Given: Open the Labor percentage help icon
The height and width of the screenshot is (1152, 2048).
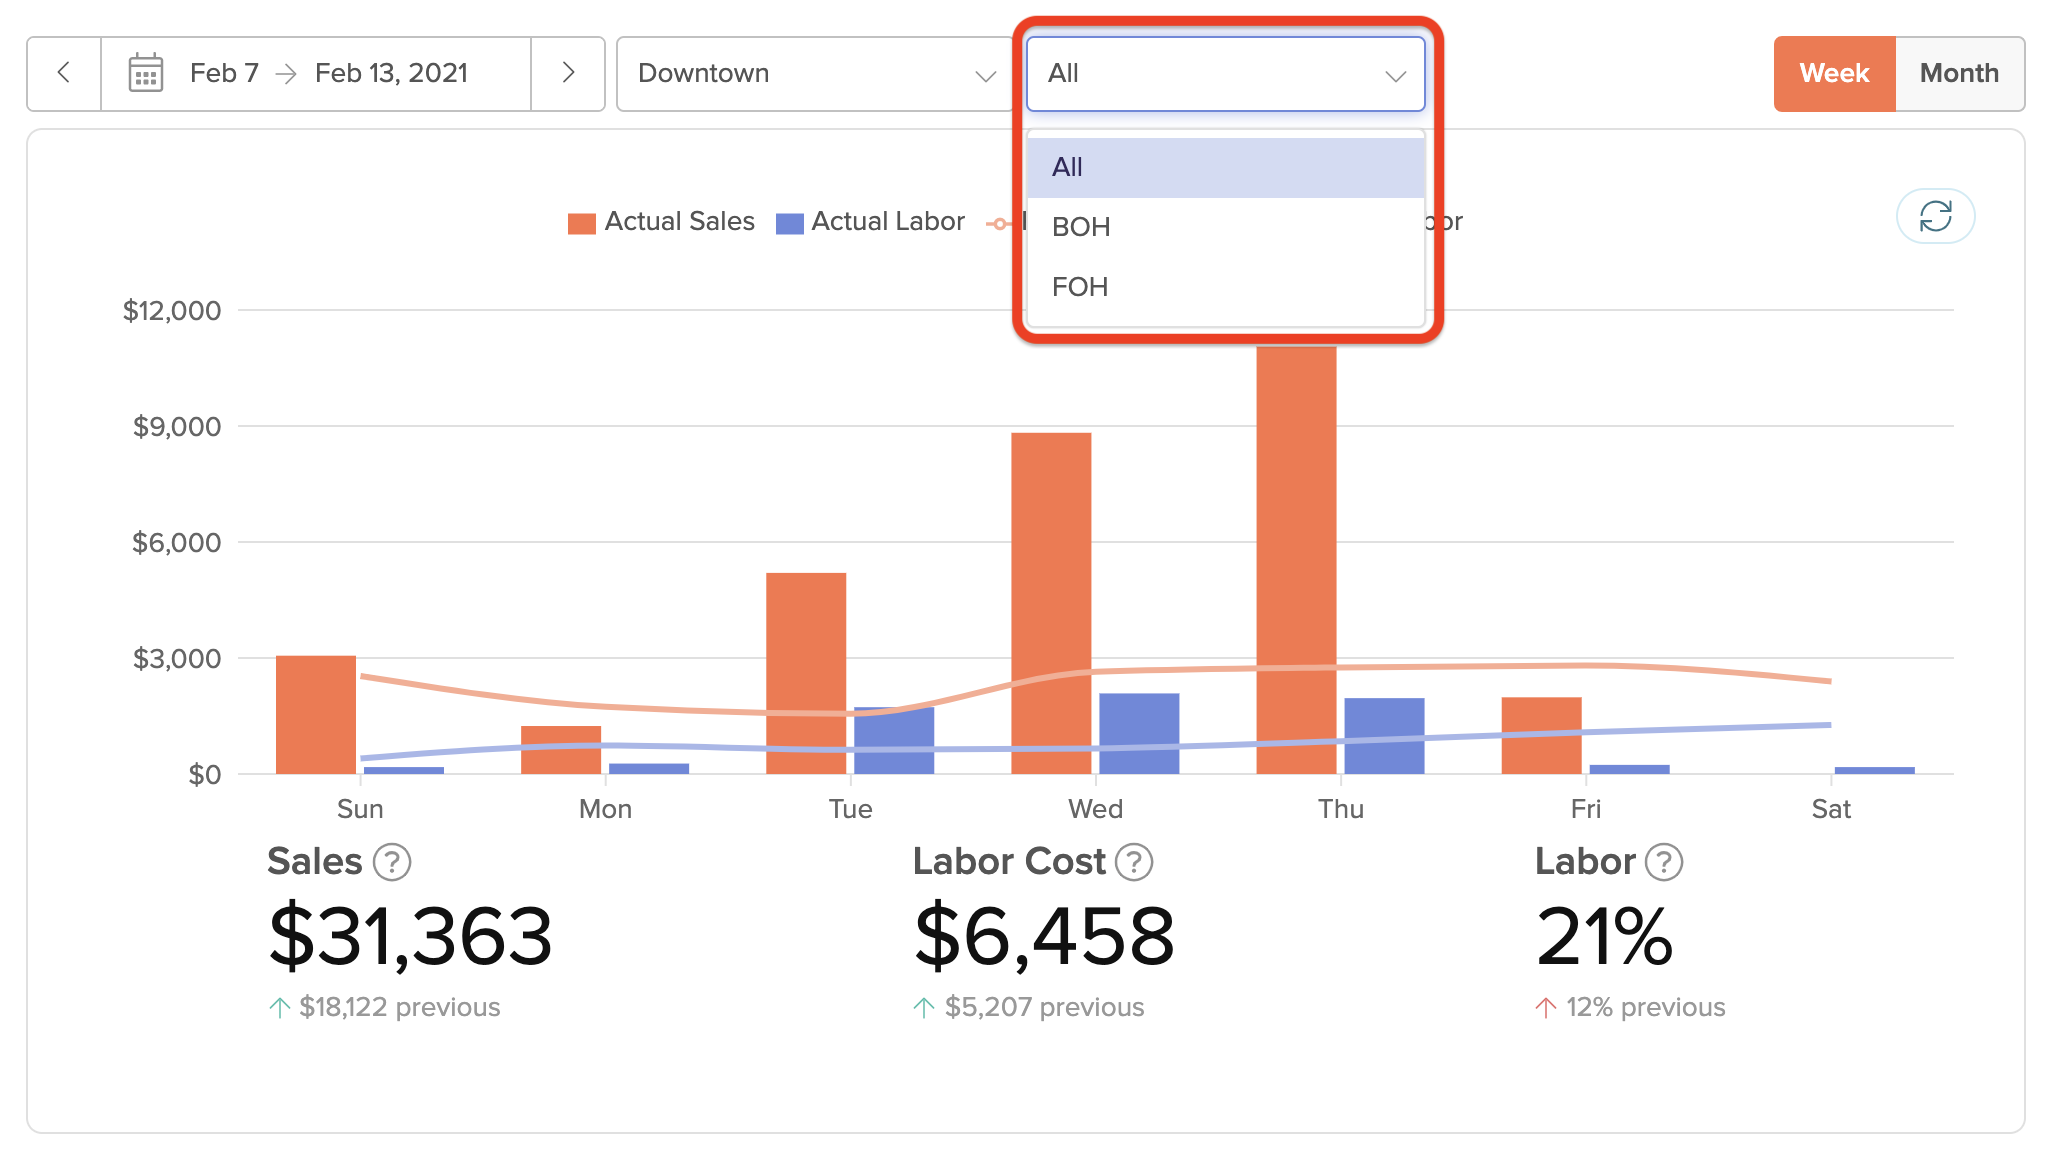Looking at the screenshot, I should click(x=1664, y=862).
